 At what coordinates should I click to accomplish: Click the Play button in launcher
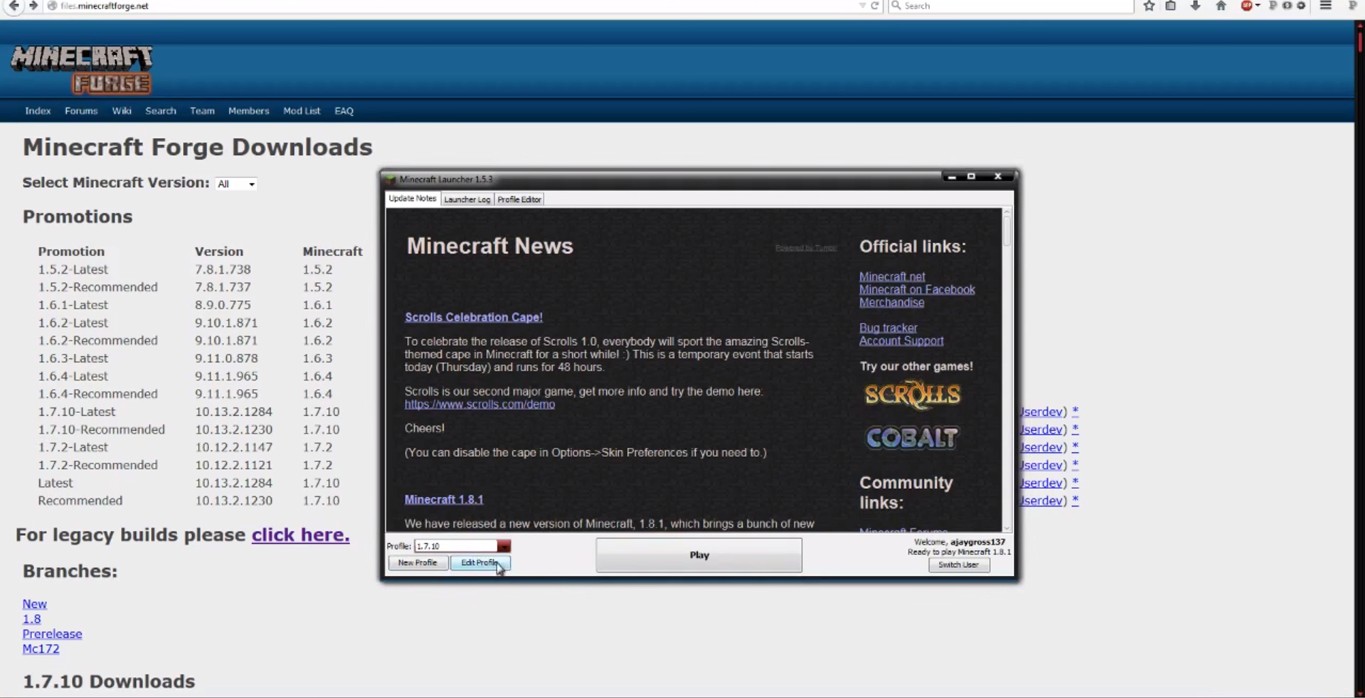(699, 555)
